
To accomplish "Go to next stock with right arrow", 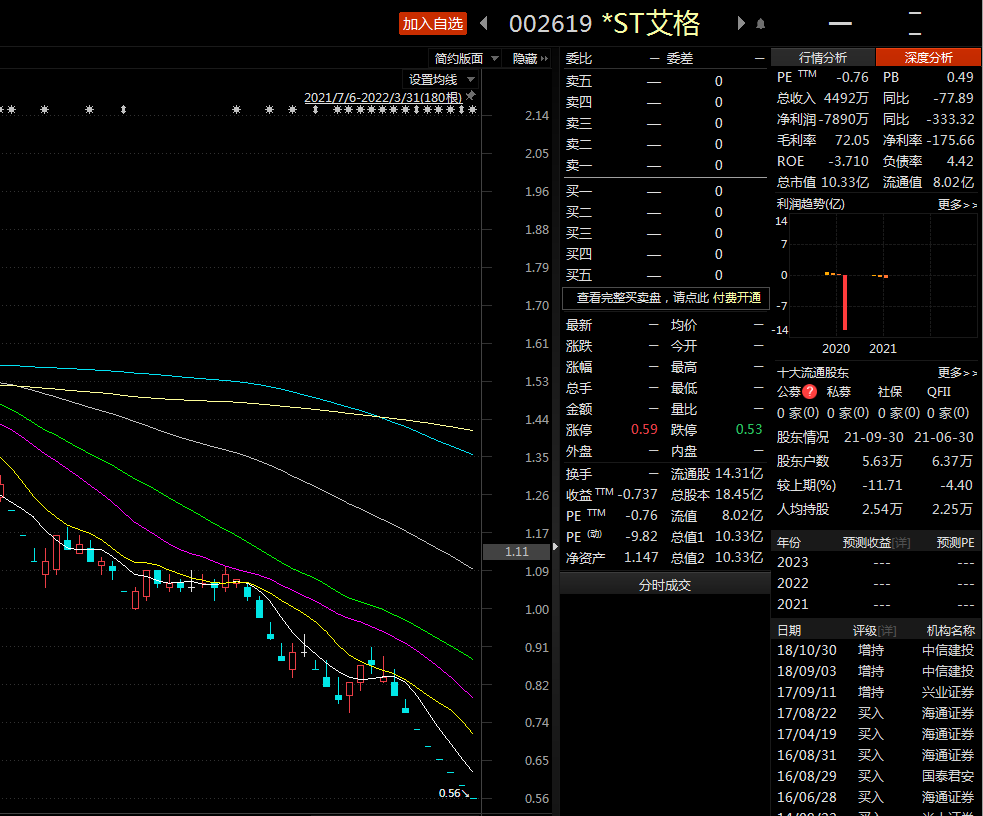I will click(x=741, y=24).
